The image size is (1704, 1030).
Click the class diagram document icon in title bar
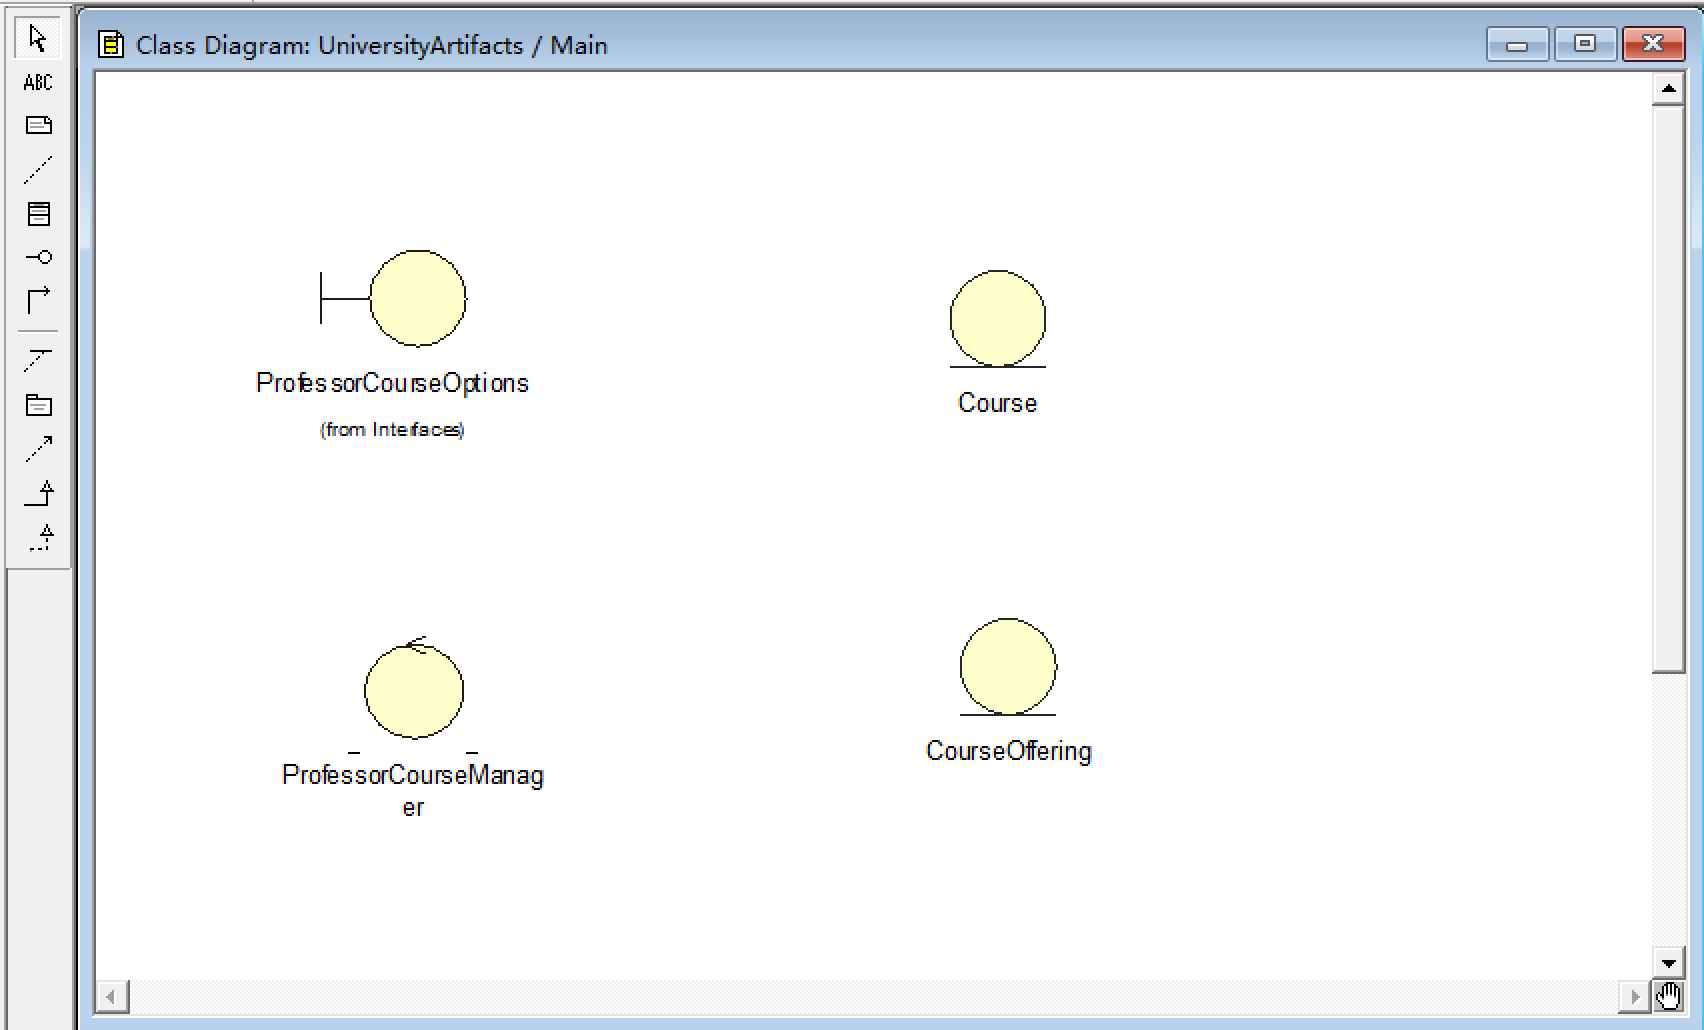coord(111,44)
